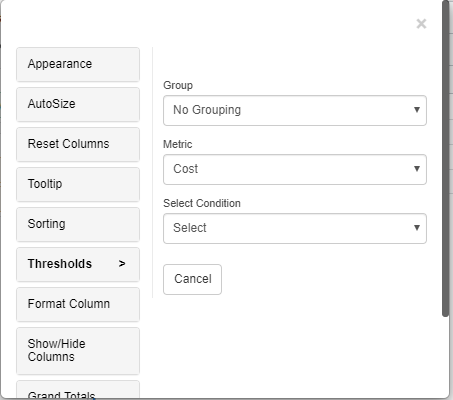Close the settings dialog with X
Screen dimensions: 453x400
click(421, 24)
